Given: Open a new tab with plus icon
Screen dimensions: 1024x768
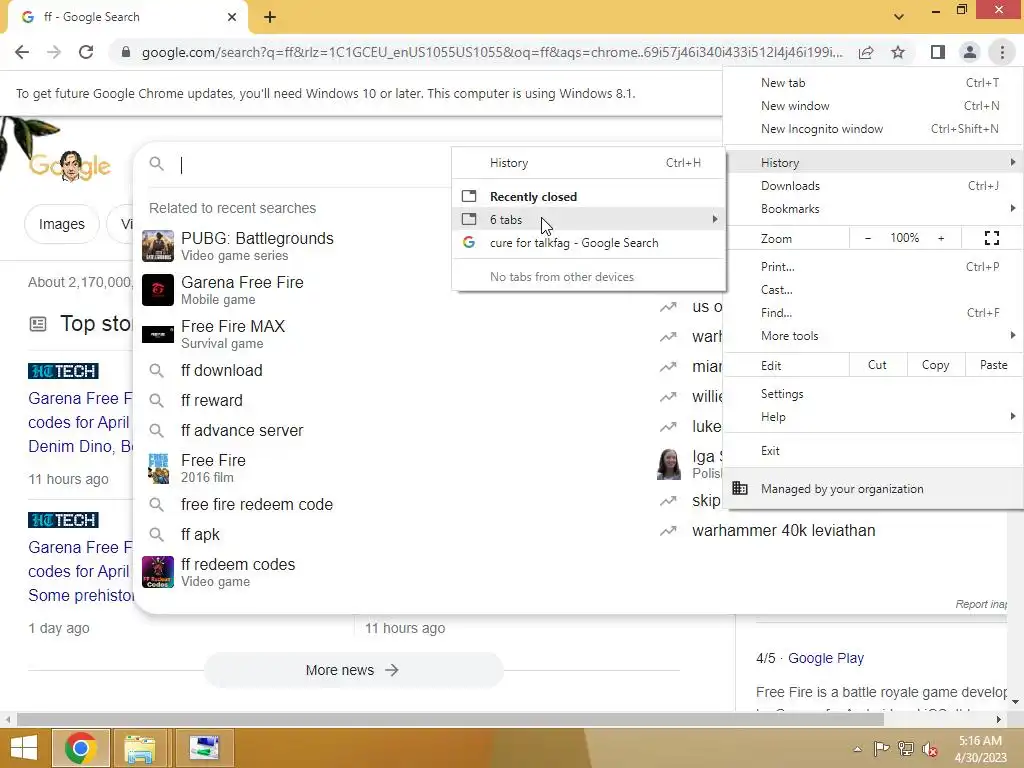Looking at the screenshot, I should 270,18.
